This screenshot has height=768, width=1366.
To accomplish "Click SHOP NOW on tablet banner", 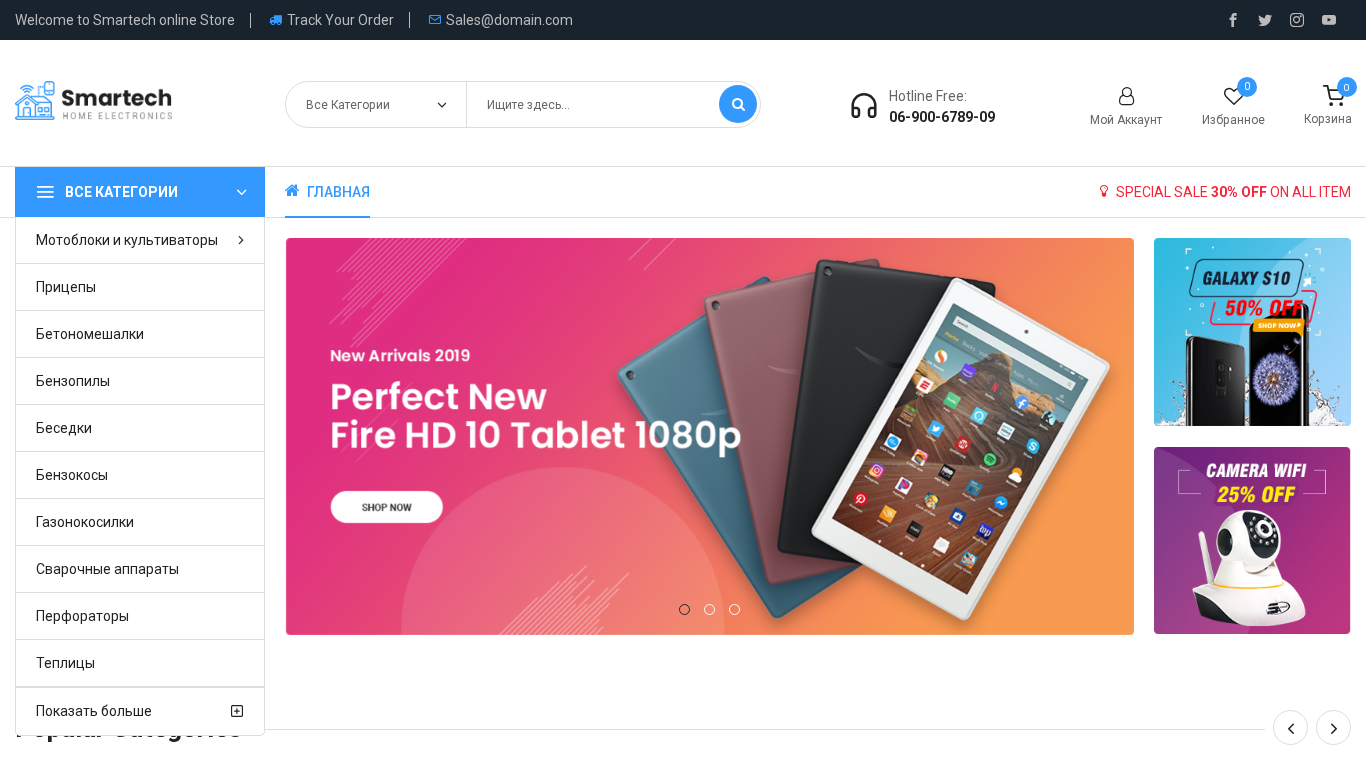I will (387, 507).
